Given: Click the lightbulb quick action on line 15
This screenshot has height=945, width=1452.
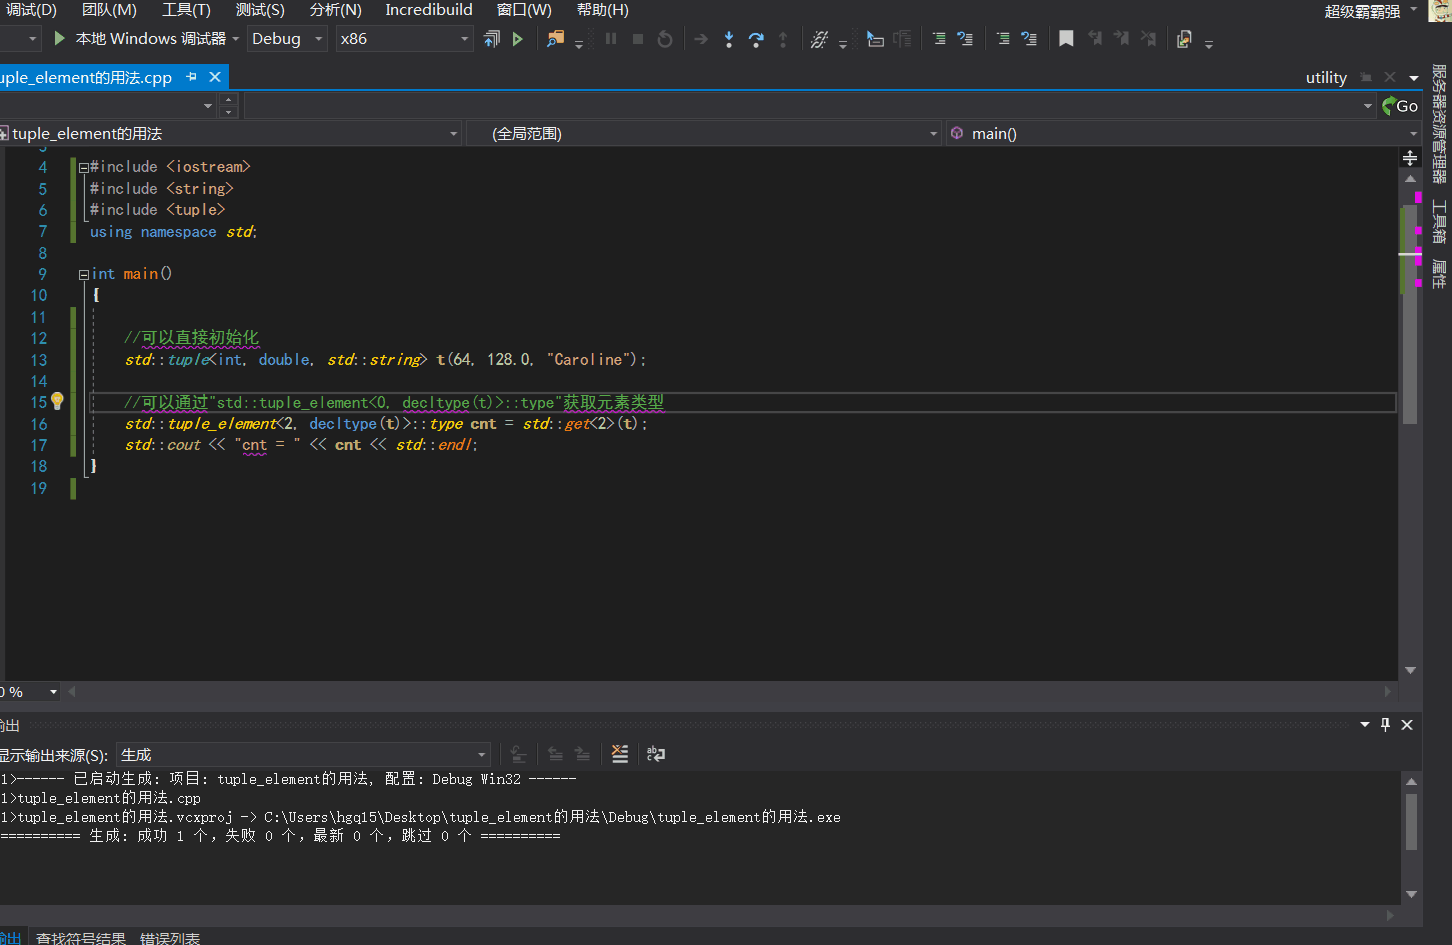Looking at the screenshot, I should (57, 401).
